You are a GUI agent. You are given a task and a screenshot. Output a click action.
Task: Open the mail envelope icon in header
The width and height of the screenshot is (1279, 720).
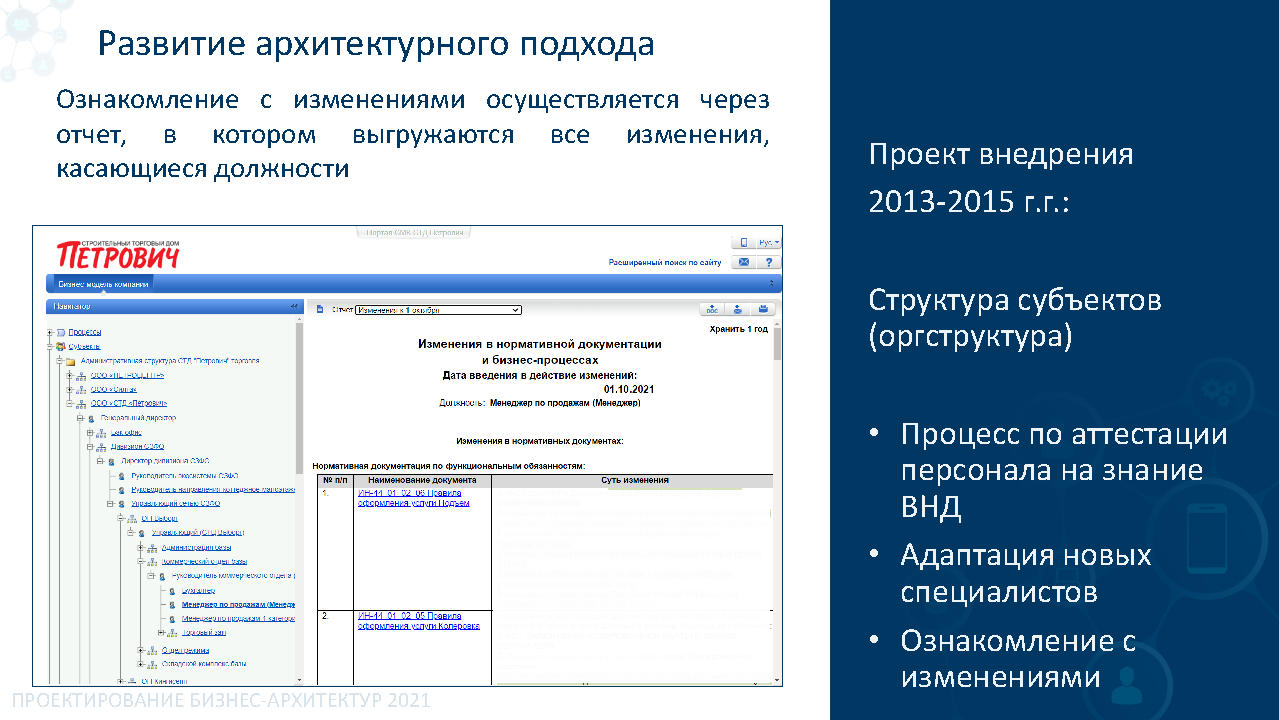tap(743, 262)
